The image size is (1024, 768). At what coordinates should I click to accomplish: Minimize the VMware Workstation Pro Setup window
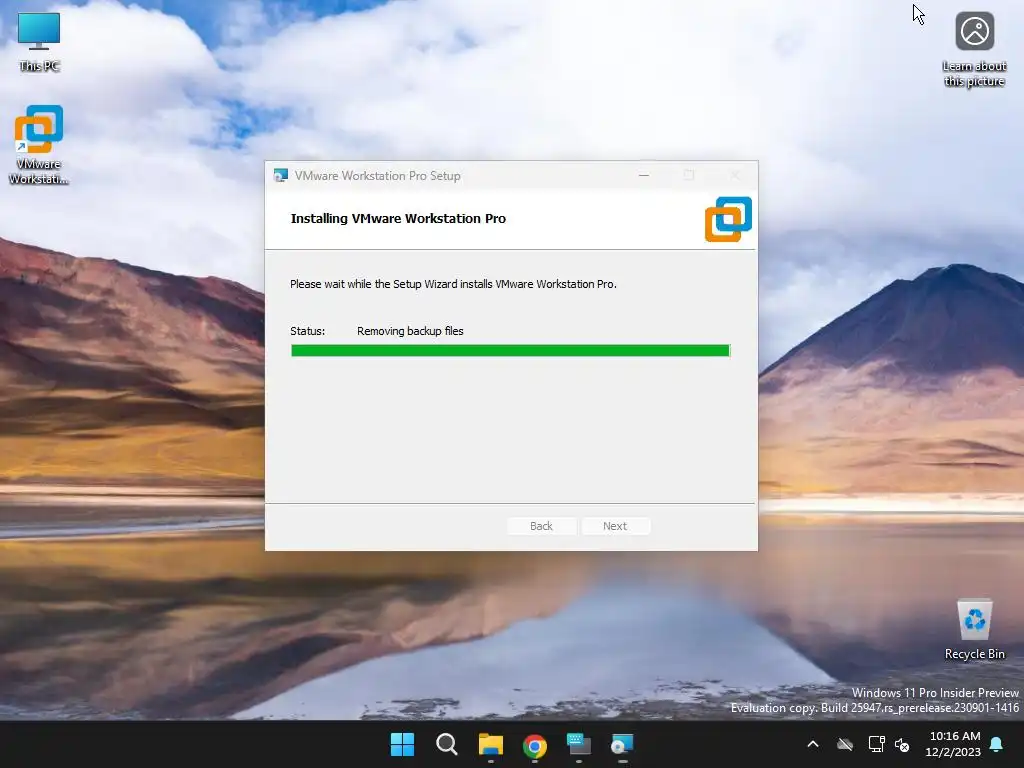[644, 175]
